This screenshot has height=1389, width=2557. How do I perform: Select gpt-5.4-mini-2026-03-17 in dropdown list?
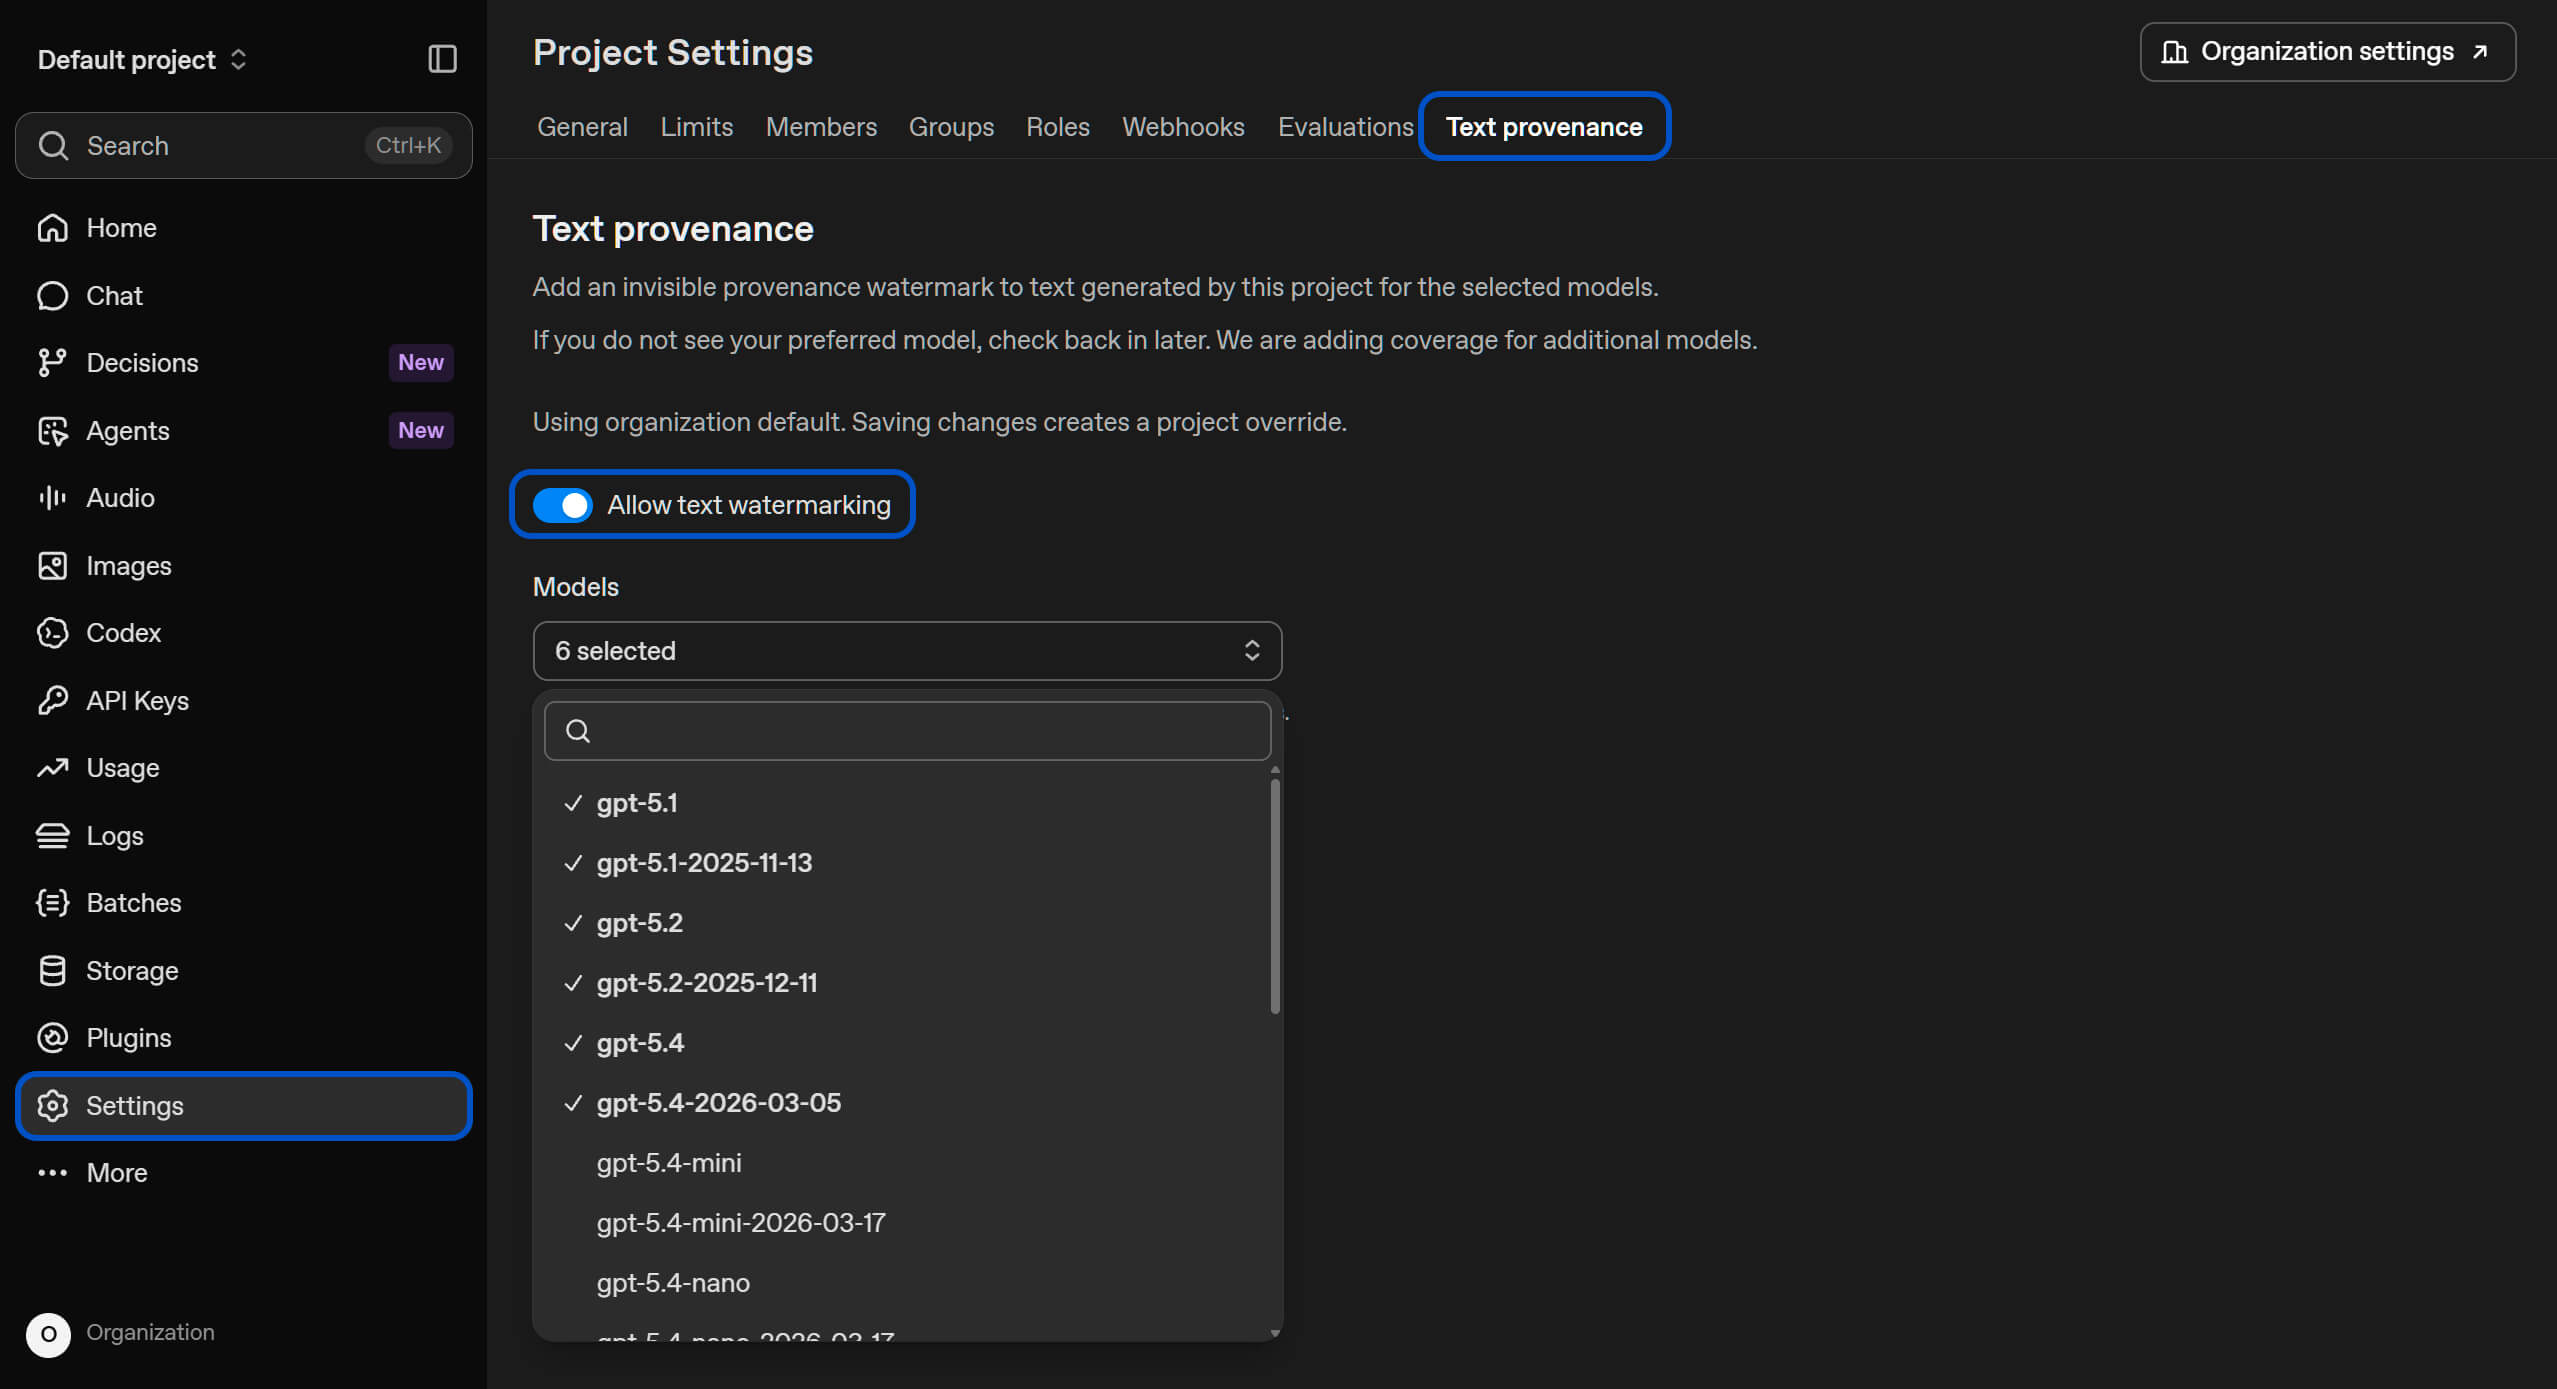click(906, 1223)
